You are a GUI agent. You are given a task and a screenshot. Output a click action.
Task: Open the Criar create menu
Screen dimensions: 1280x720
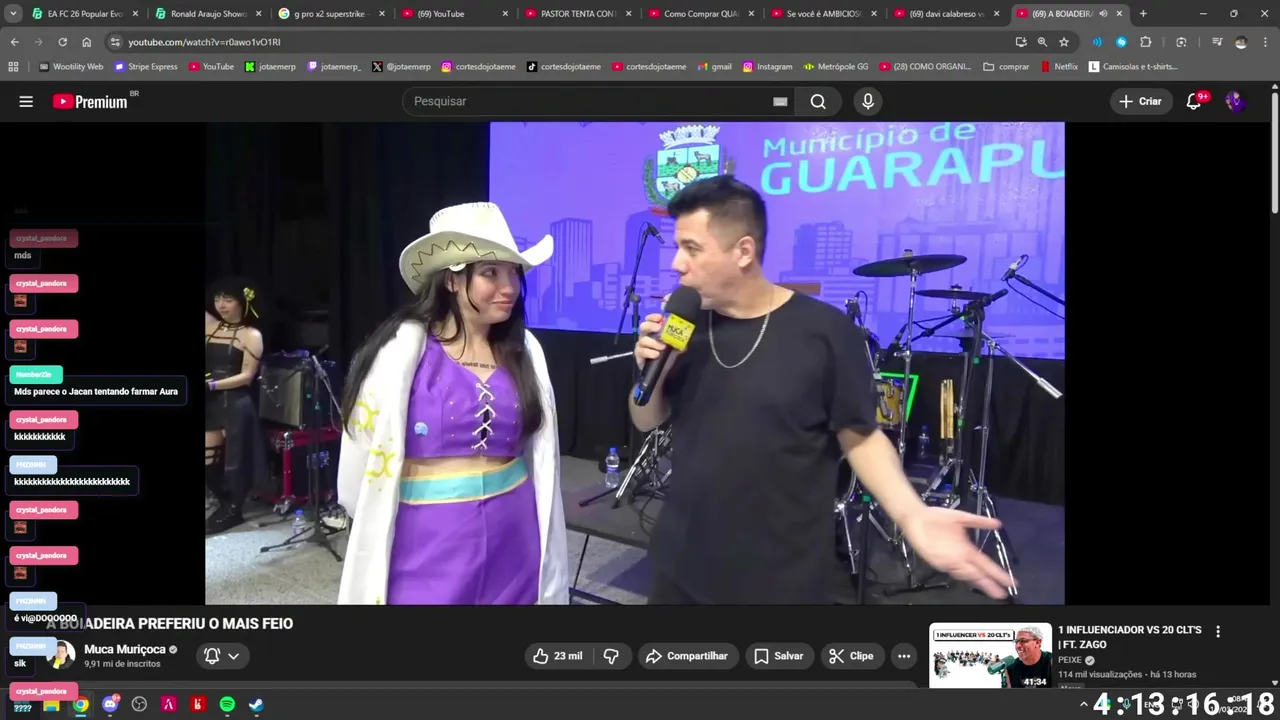(x=1140, y=101)
